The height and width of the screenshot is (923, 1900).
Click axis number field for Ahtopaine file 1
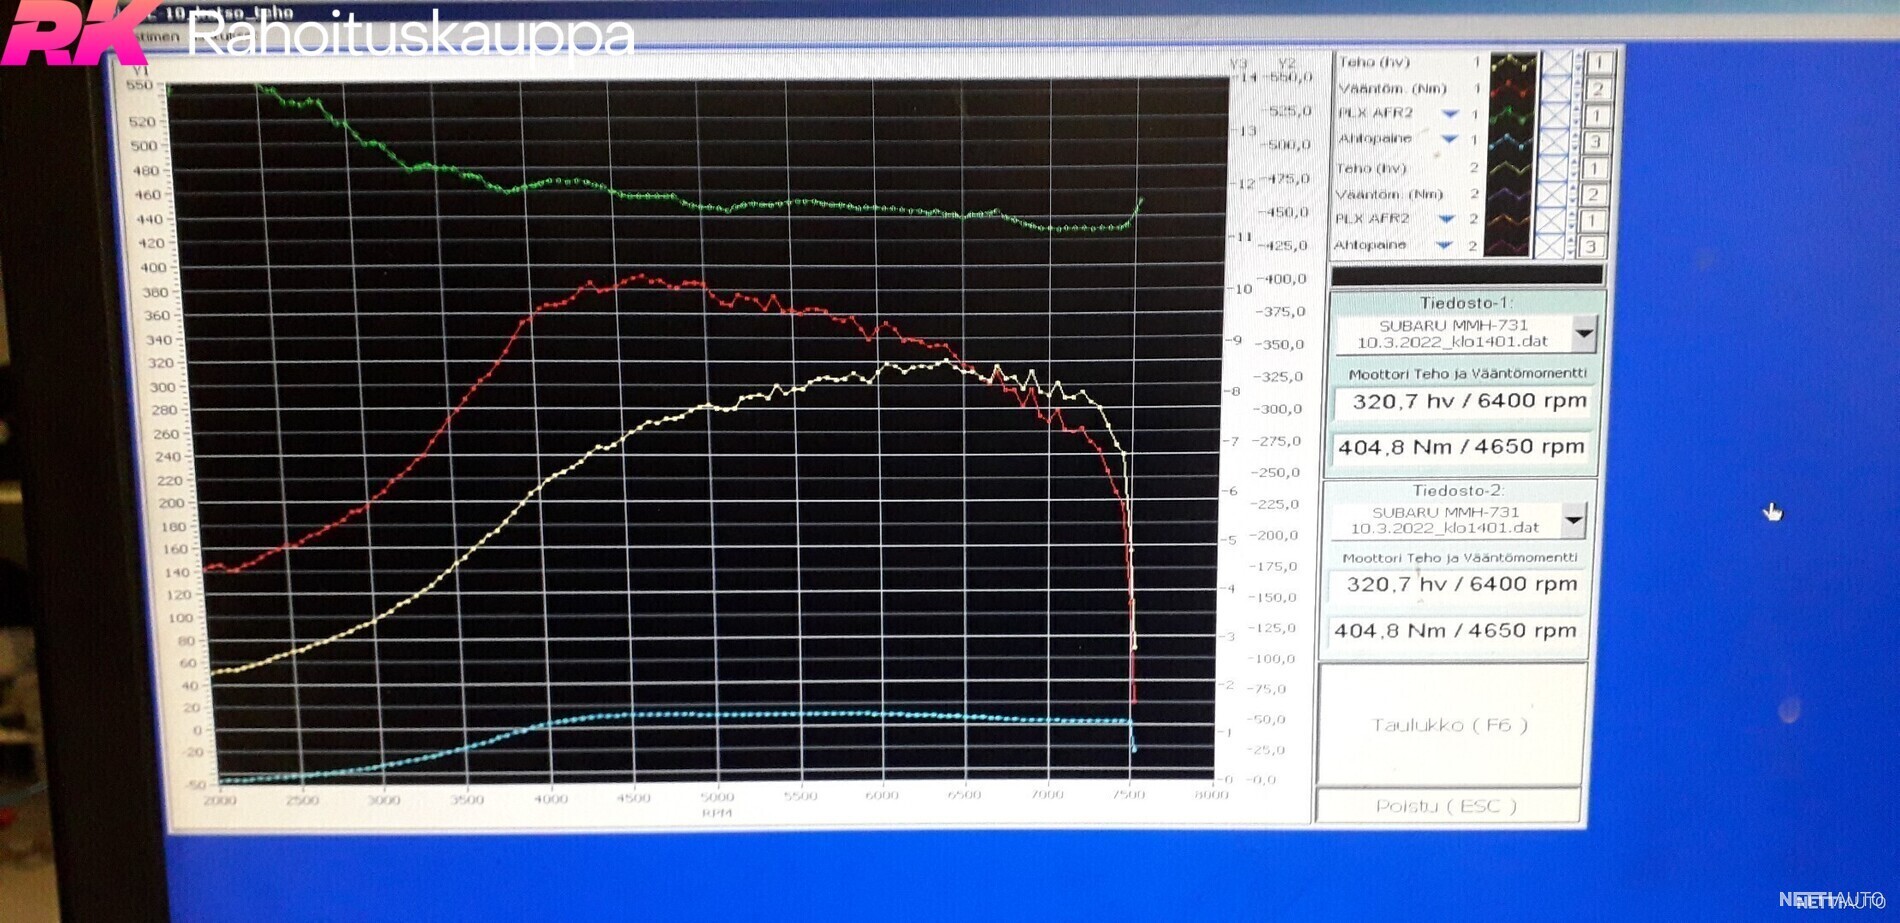1597,142
